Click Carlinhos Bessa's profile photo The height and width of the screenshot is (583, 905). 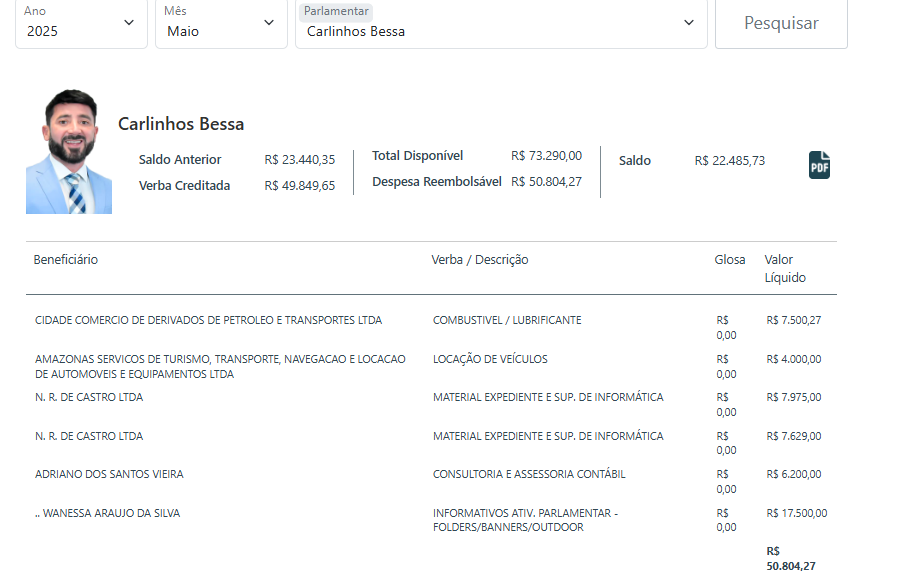tap(69, 152)
